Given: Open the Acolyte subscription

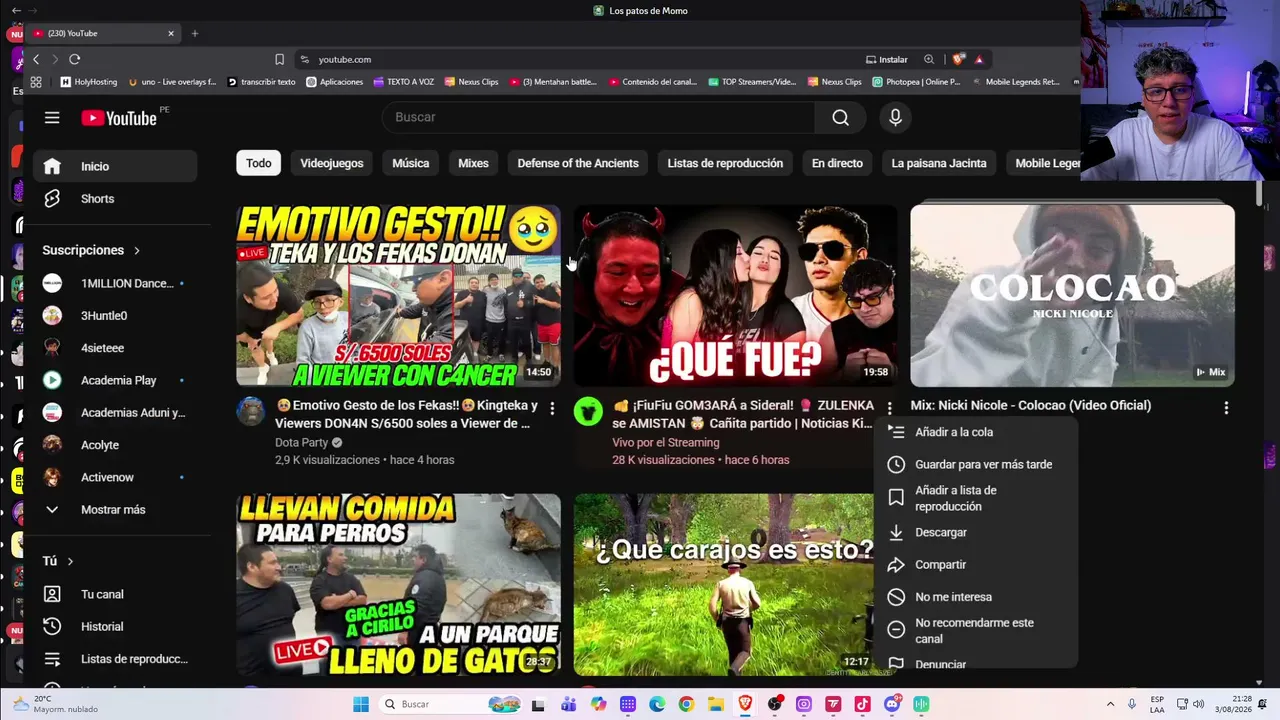Looking at the screenshot, I should coord(115,445).
